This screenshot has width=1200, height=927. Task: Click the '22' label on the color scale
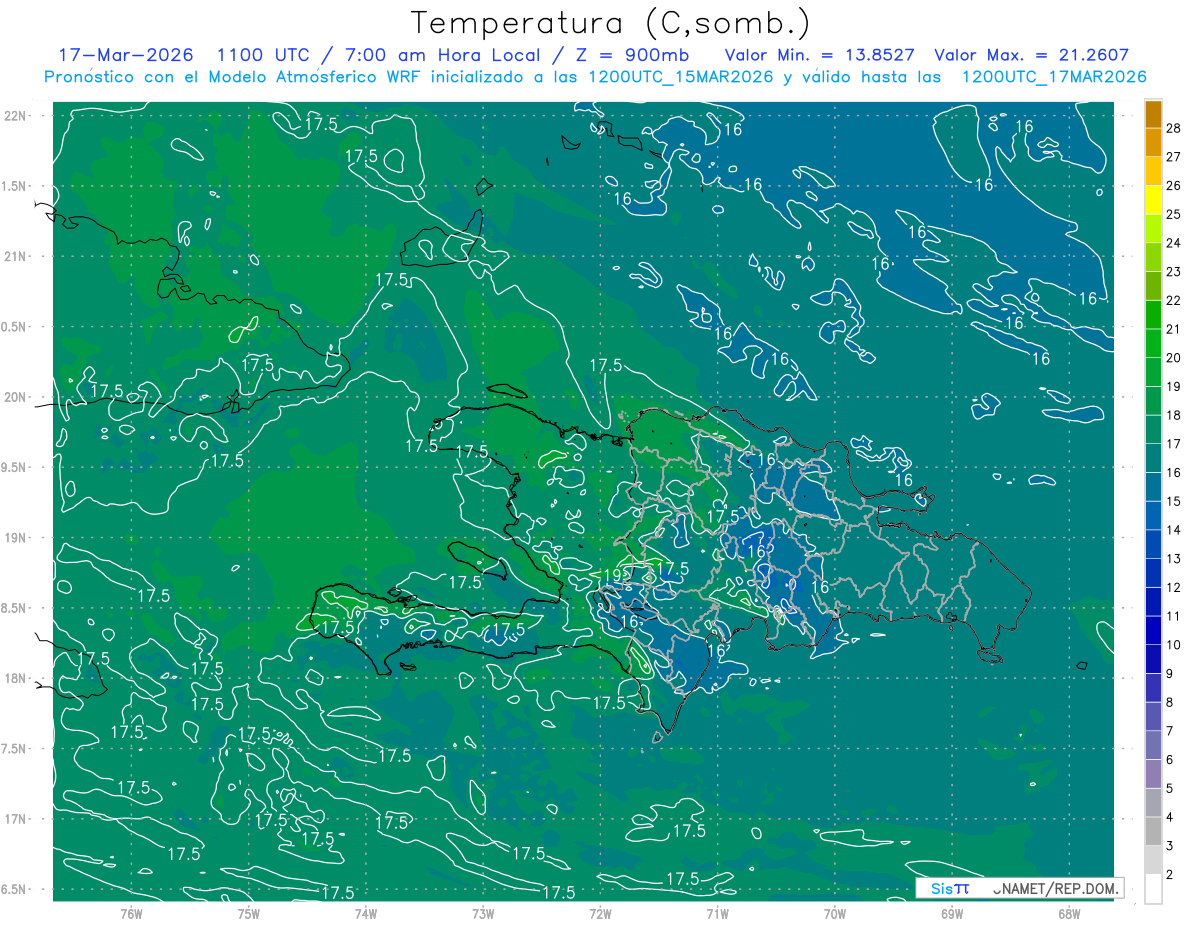1174,300
